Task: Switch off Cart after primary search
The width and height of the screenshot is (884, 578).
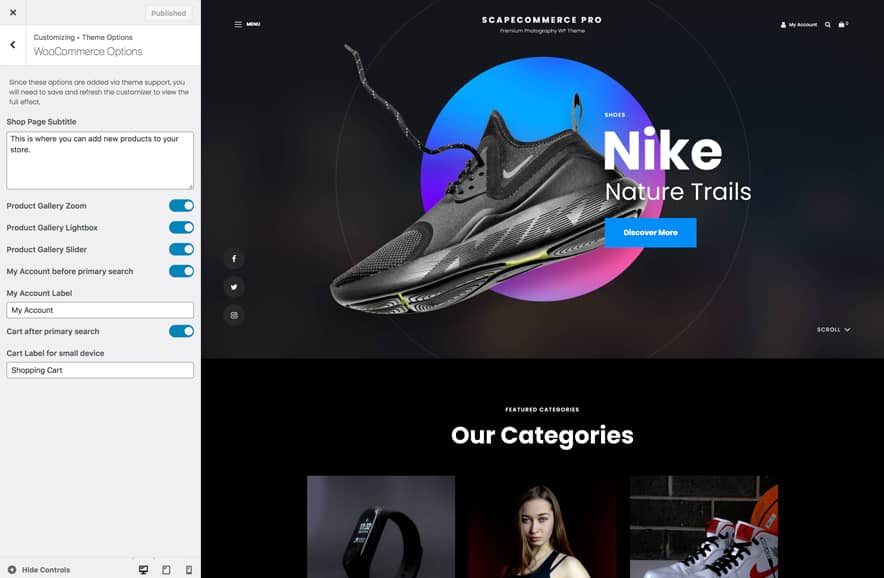Action: coord(182,331)
